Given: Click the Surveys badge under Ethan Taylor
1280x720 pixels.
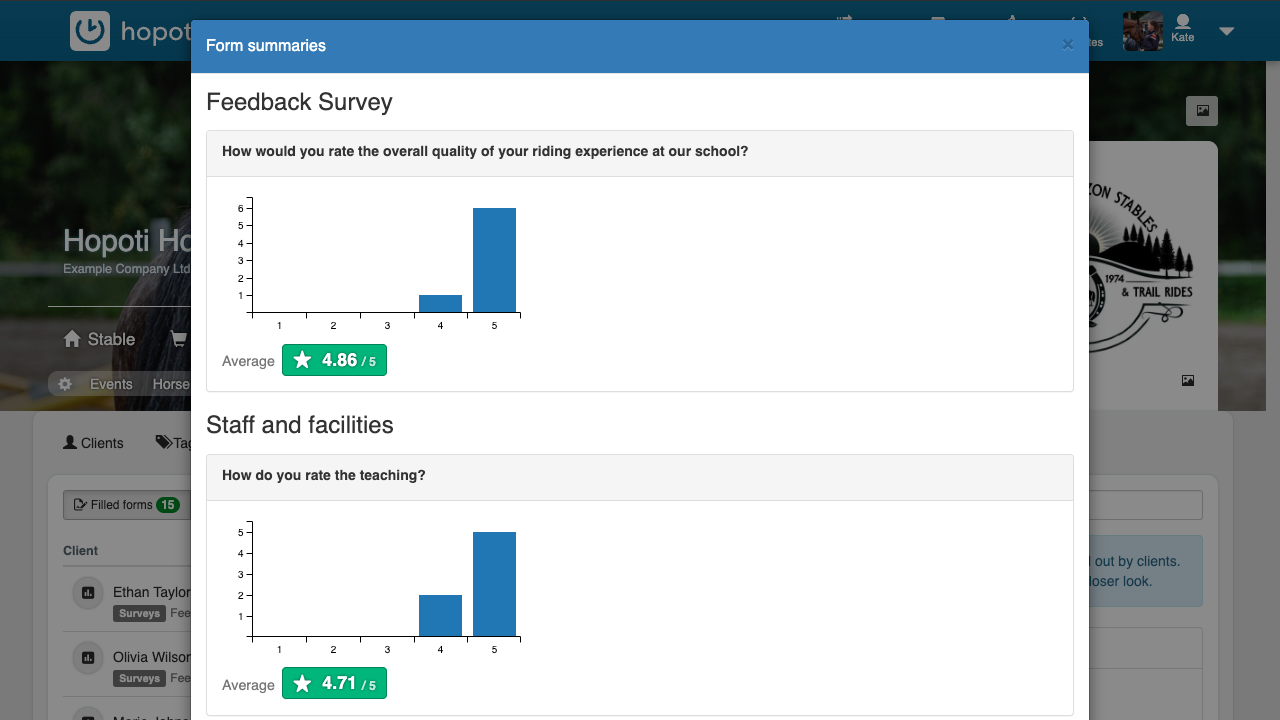Looking at the screenshot, I should (139, 613).
